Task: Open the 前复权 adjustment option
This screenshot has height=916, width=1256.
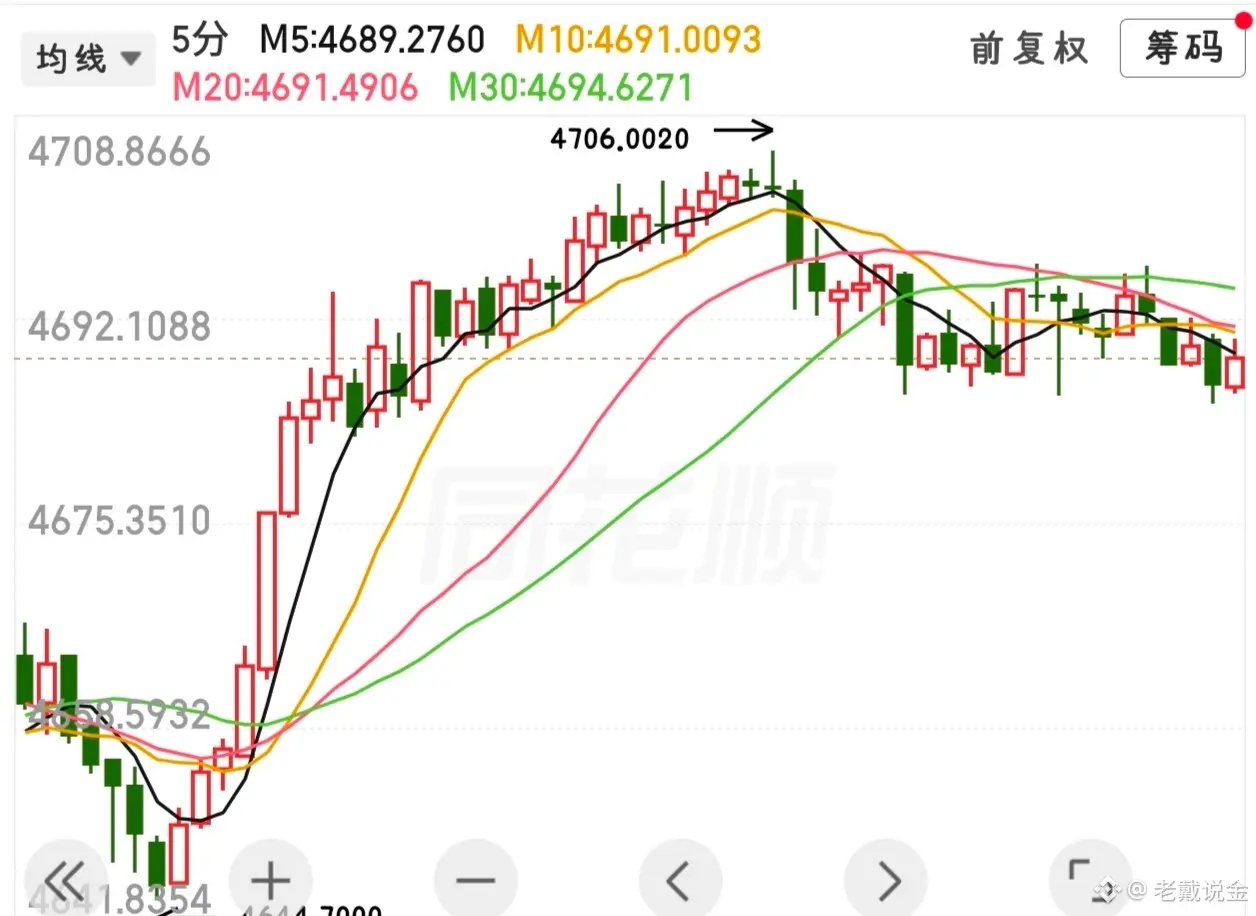Action: point(1029,49)
